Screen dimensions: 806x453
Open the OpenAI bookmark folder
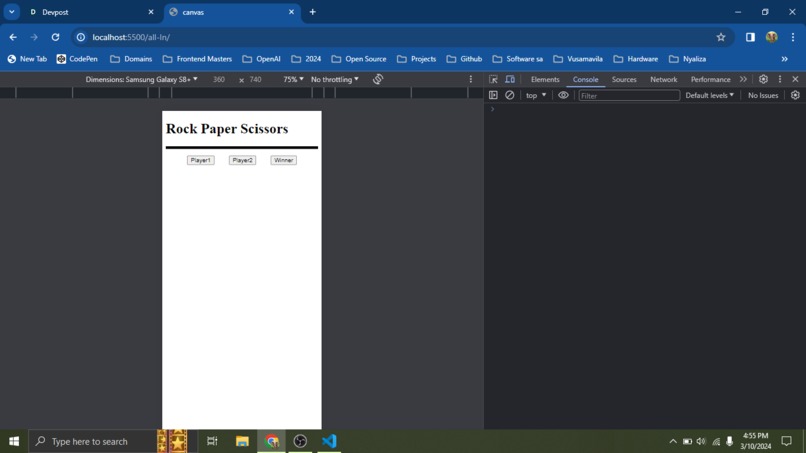pyautogui.click(x=261, y=59)
